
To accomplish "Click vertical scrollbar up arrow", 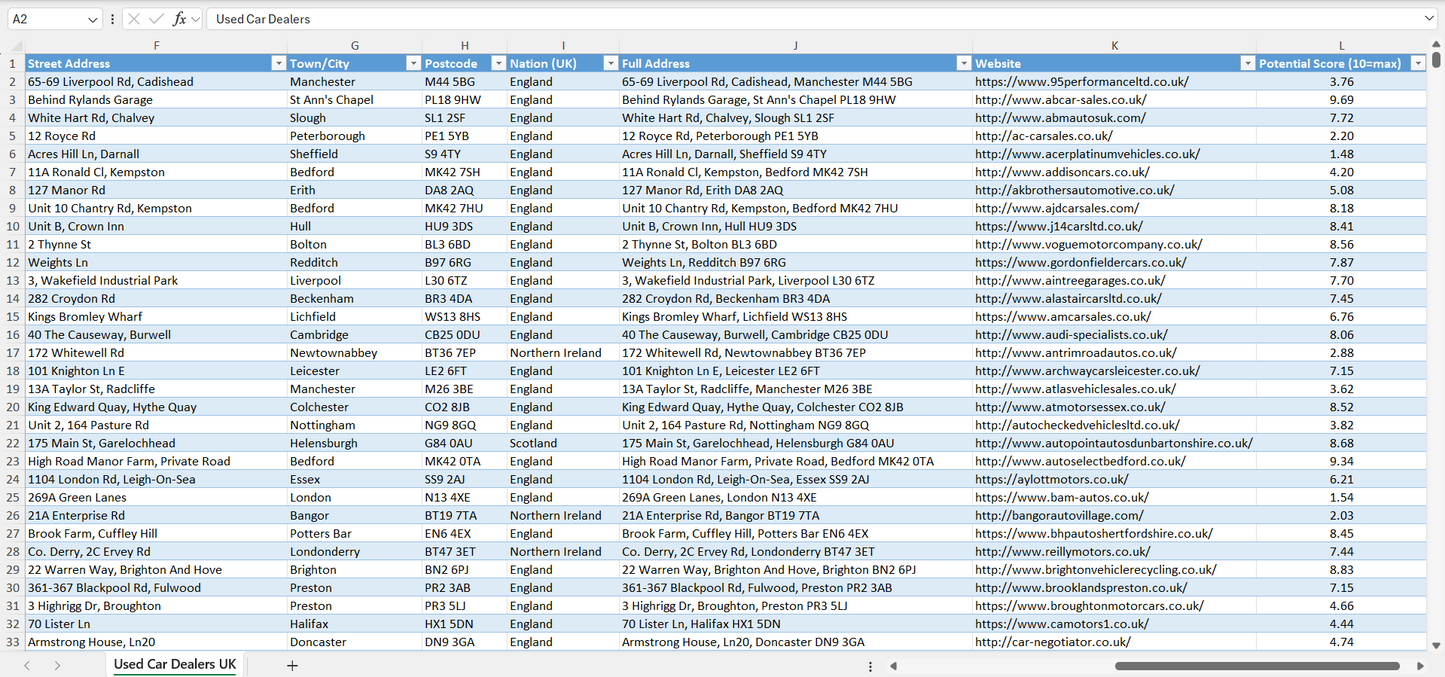I will (x=1437, y=45).
